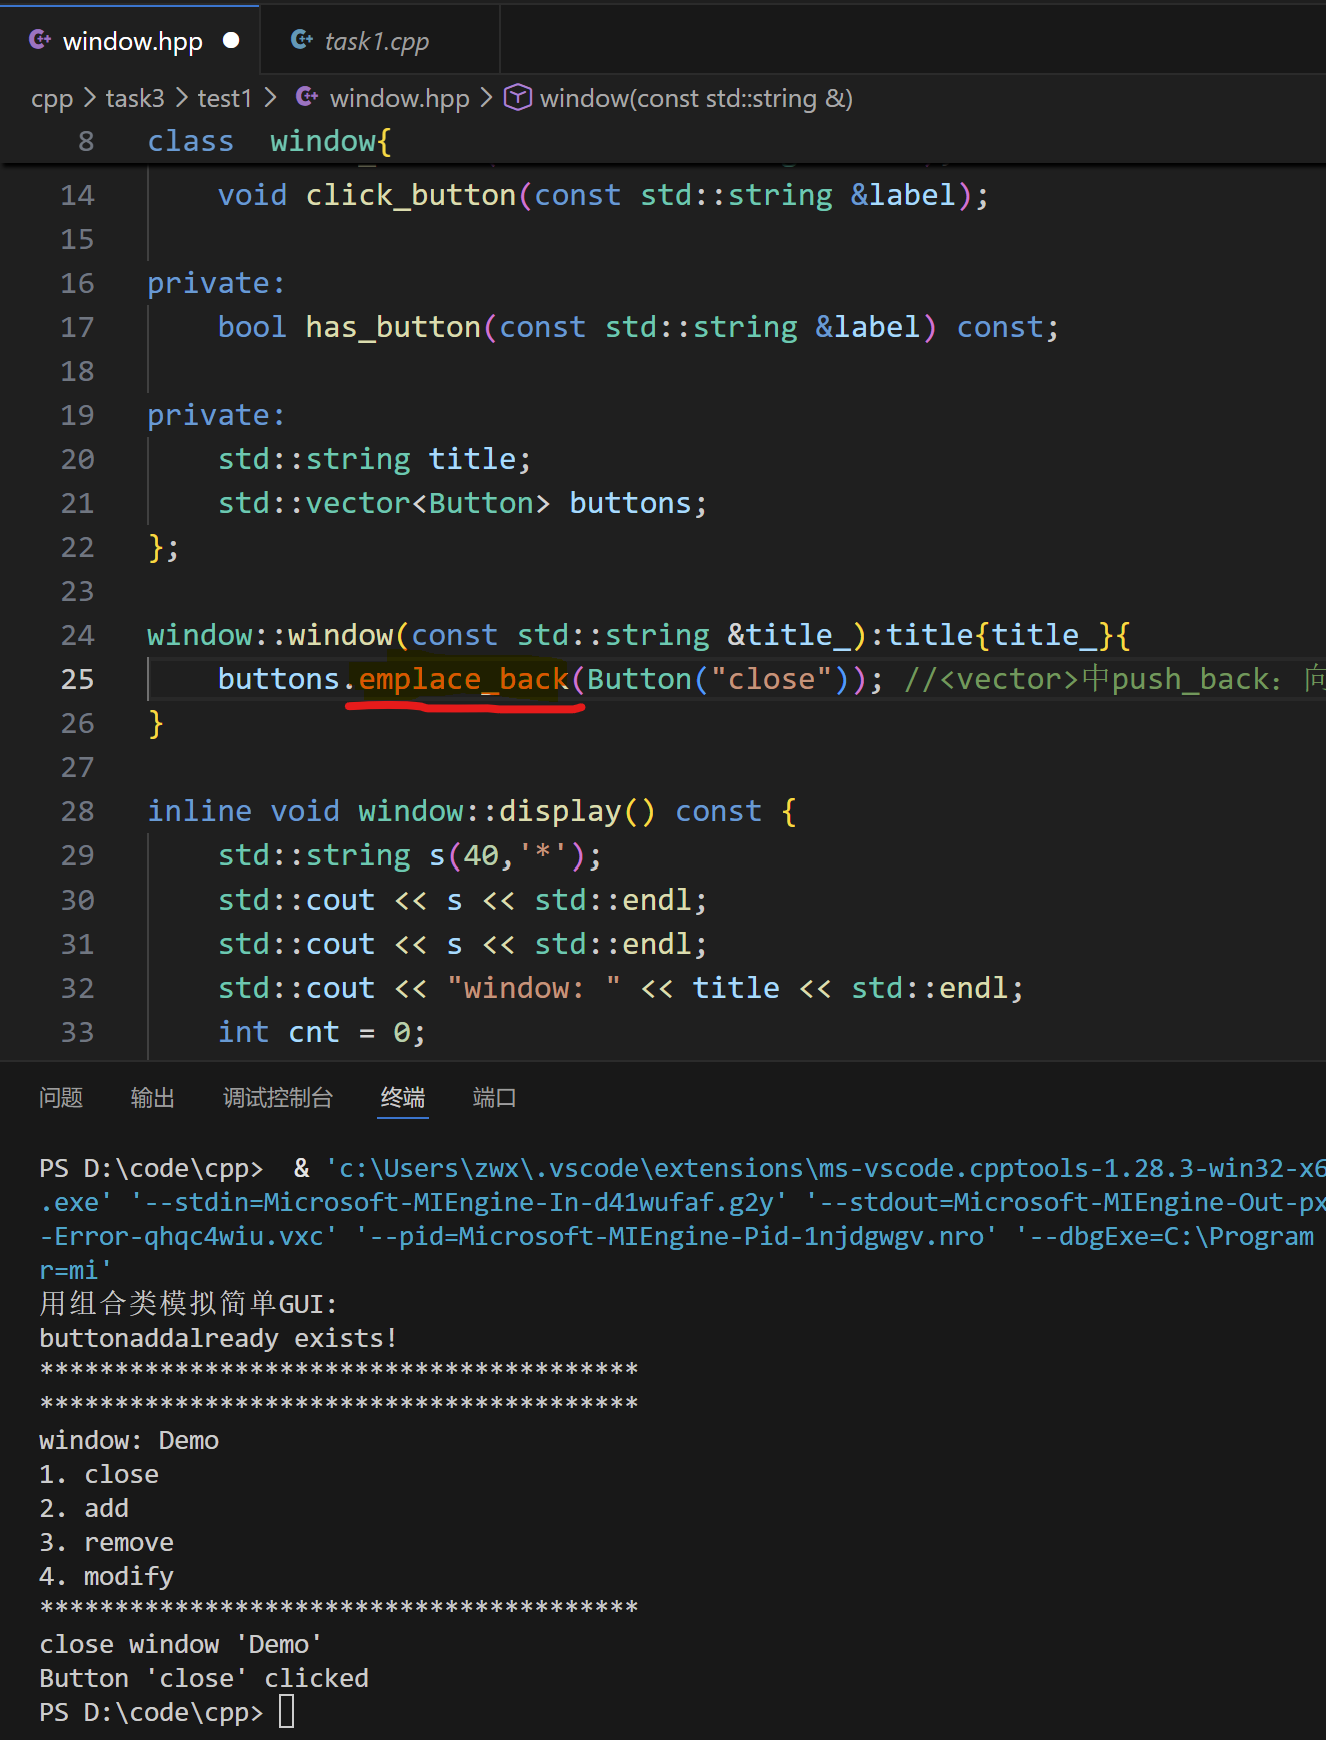Click terminal line '4. modify'
This screenshot has width=1326, height=1740.
(x=106, y=1577)
